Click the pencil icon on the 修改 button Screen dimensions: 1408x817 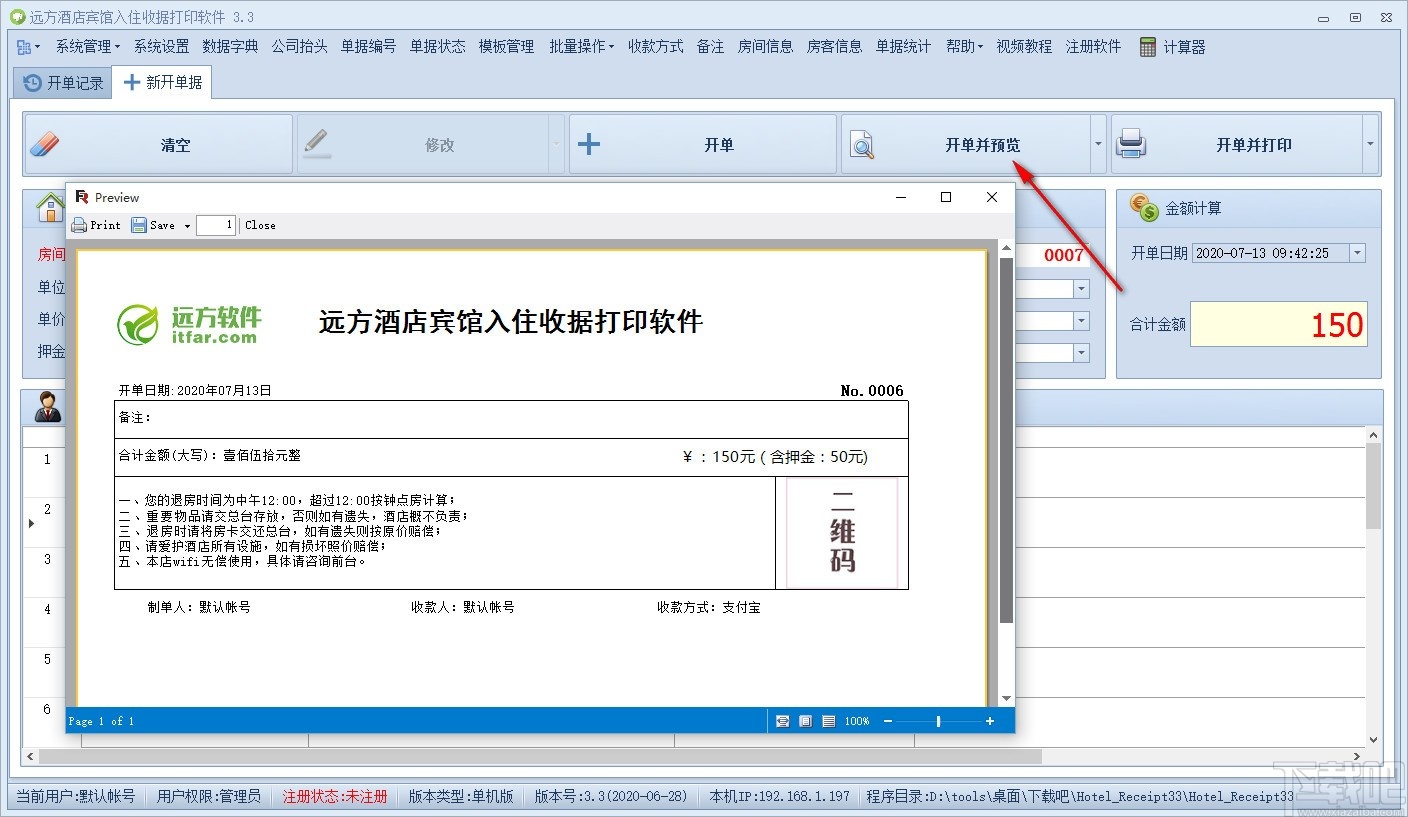(316, 143)
